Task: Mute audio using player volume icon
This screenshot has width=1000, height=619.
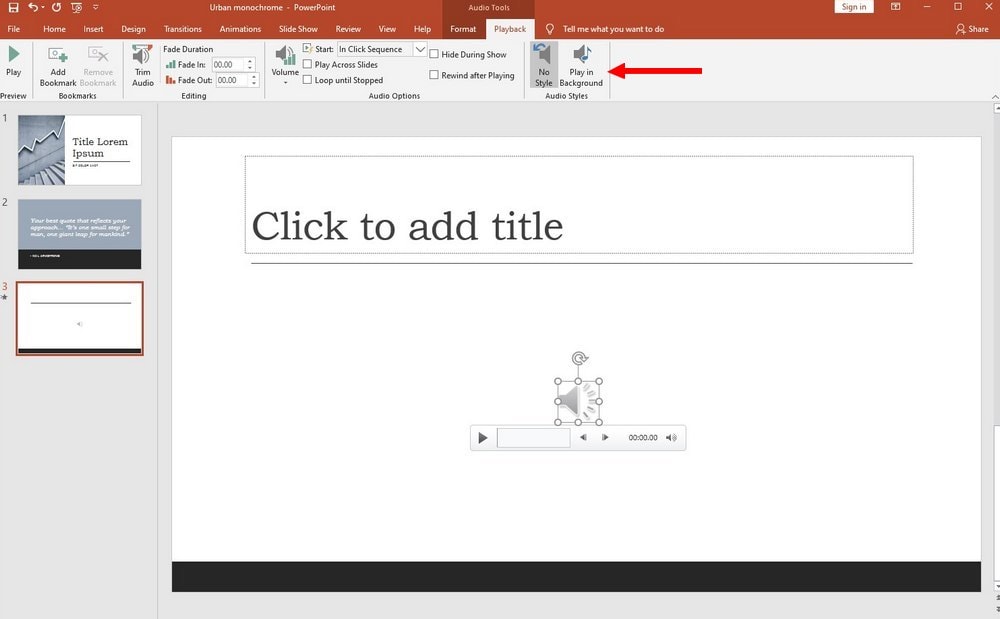Action: point(671,438)
